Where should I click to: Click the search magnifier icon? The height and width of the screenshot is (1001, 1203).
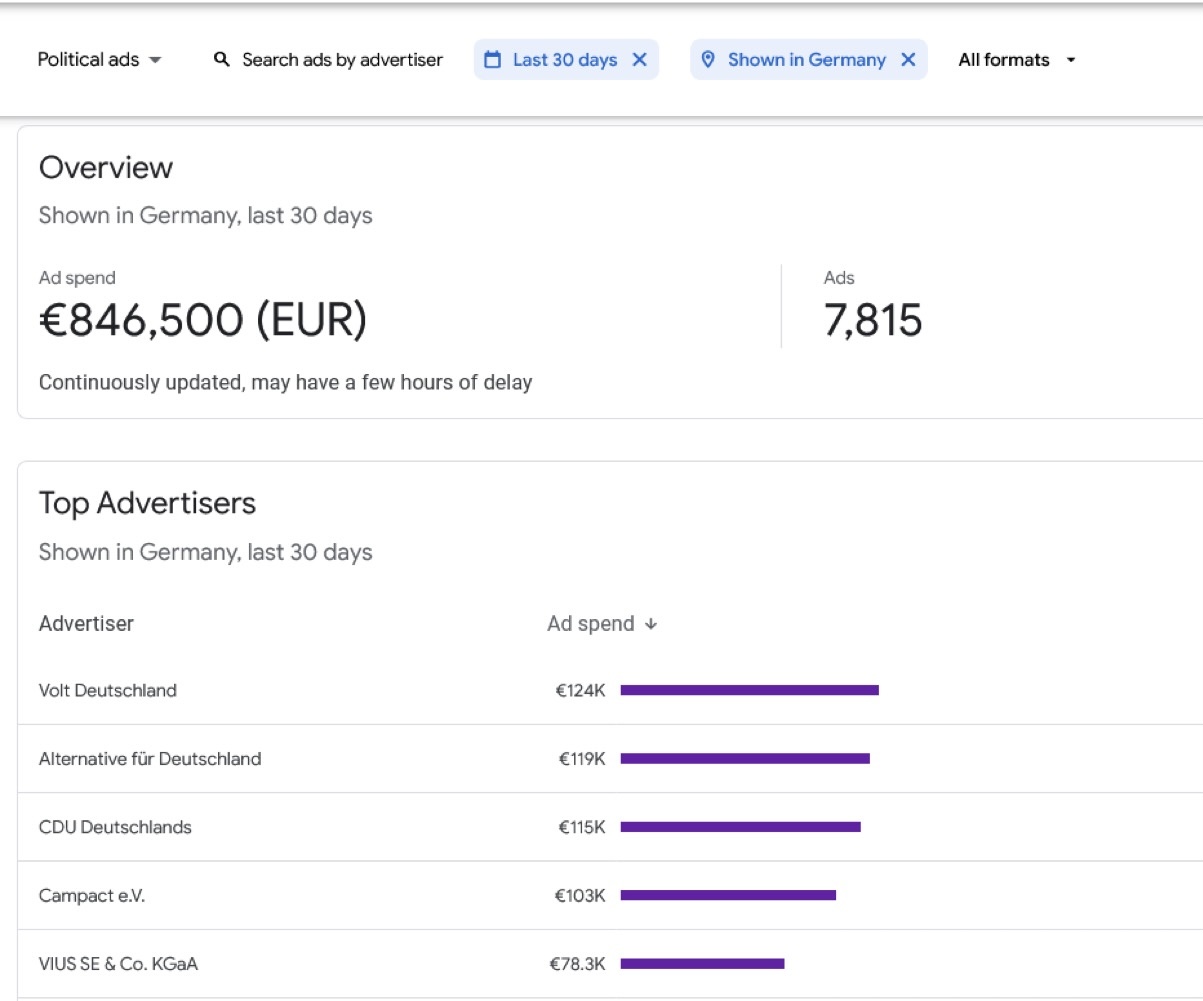222,60
